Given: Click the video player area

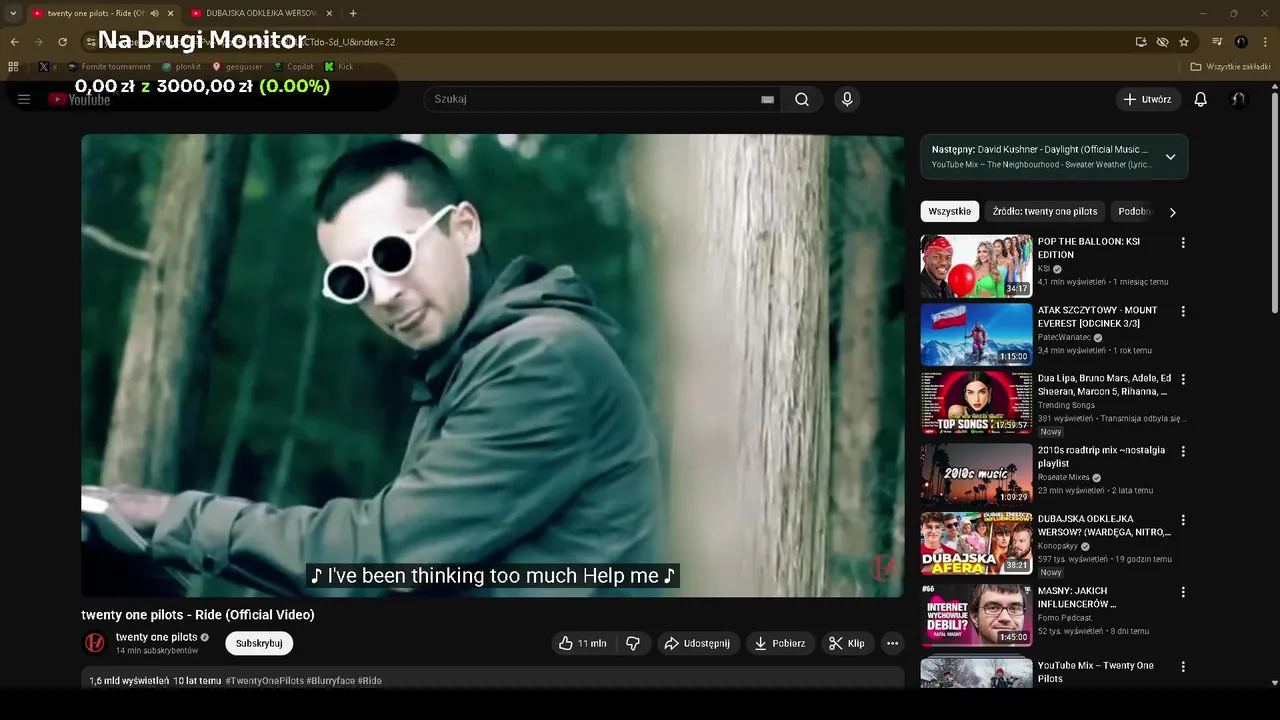Looking at the screenshot, I should pos(493,366).
